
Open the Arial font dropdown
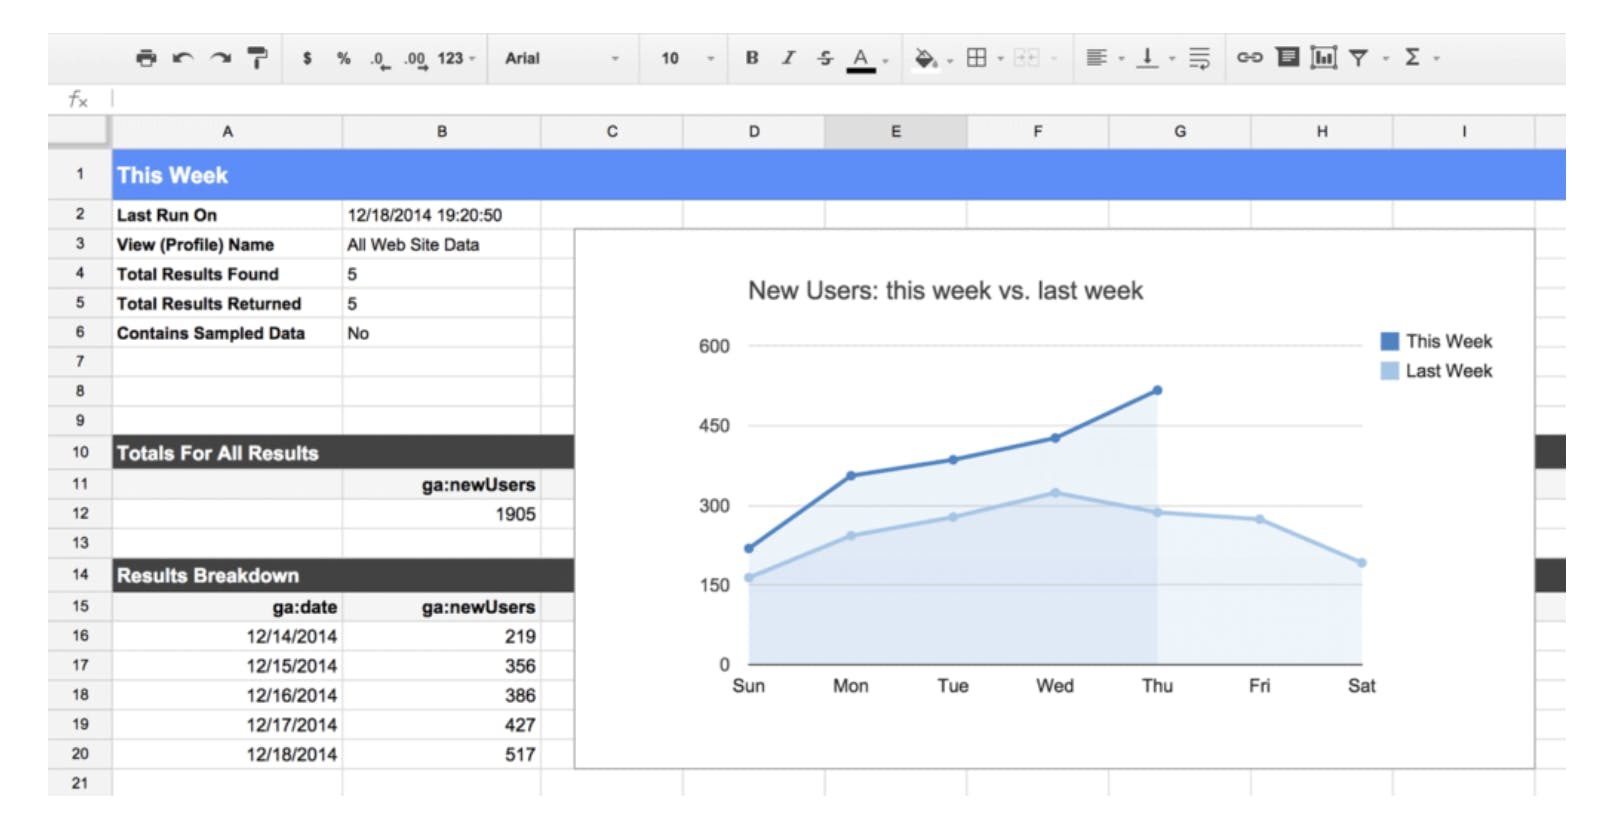click(x=562, y=58)
